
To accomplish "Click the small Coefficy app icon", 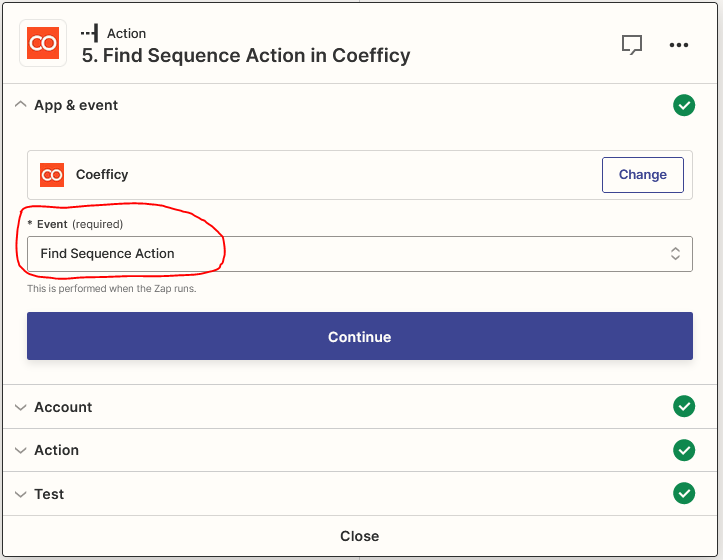I will [x=52, y=175].
